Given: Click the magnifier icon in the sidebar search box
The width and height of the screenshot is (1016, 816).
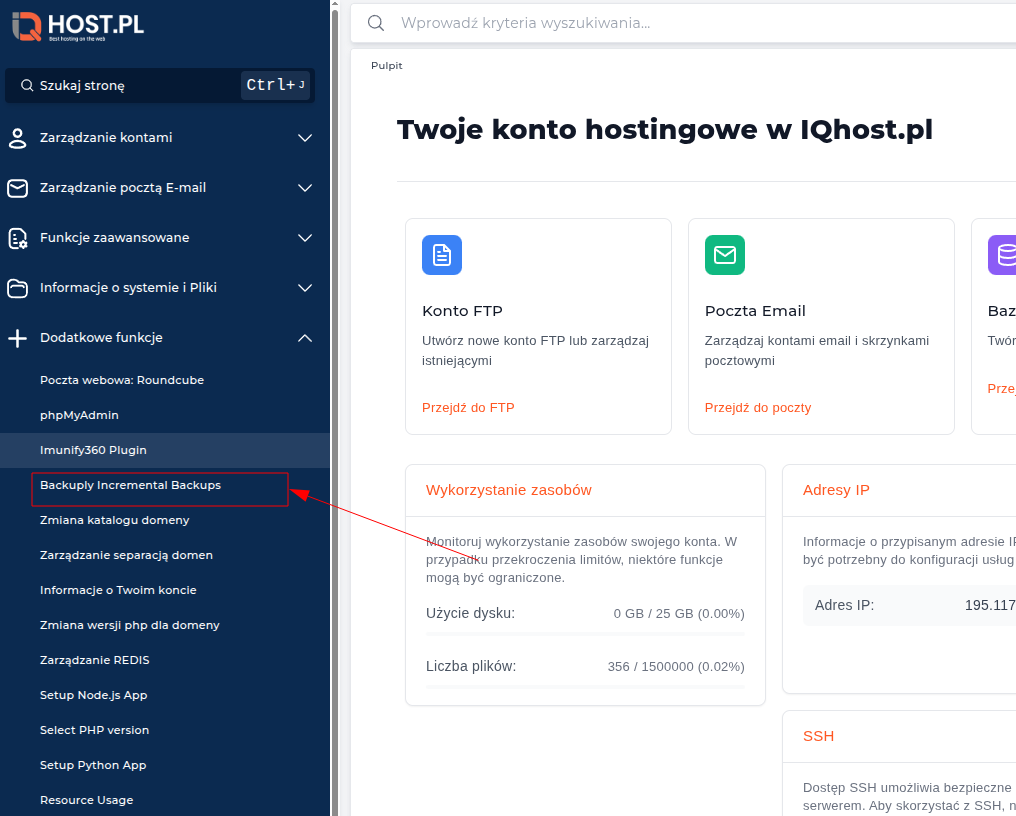Looking at the screenshot, I should [27, 85].
